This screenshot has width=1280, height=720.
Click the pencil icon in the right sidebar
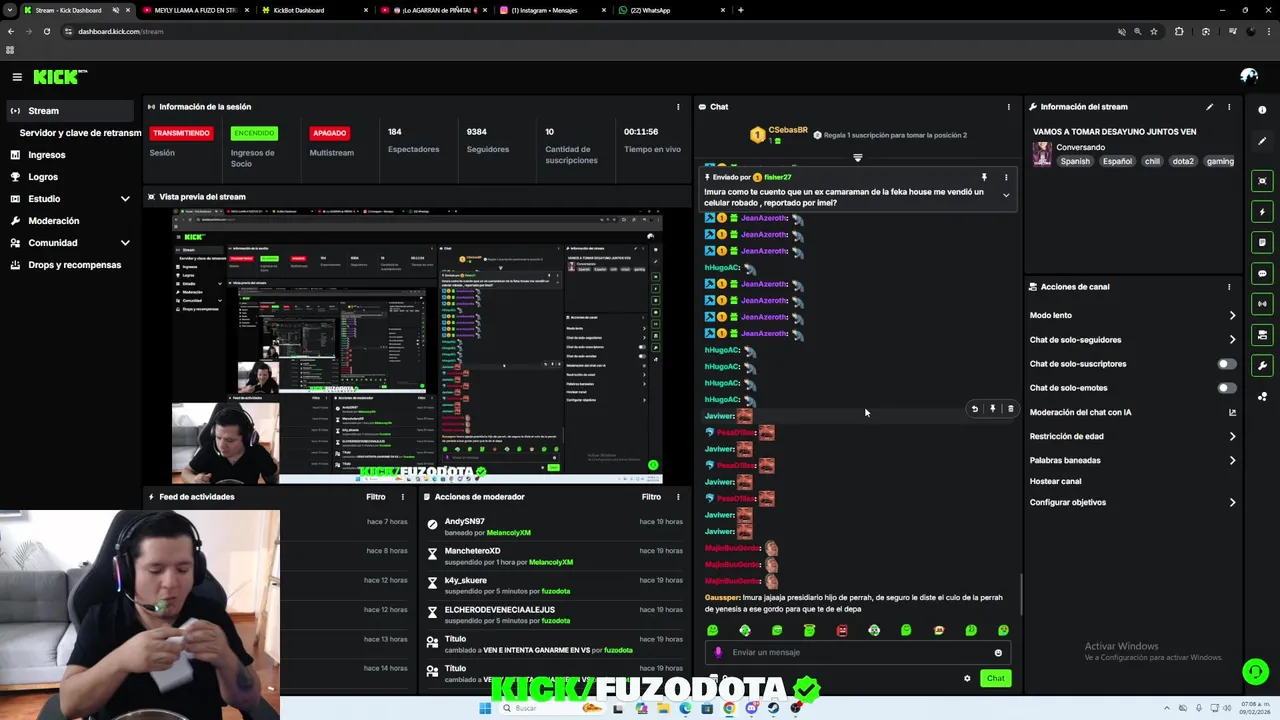click(x=1262, y=141)
